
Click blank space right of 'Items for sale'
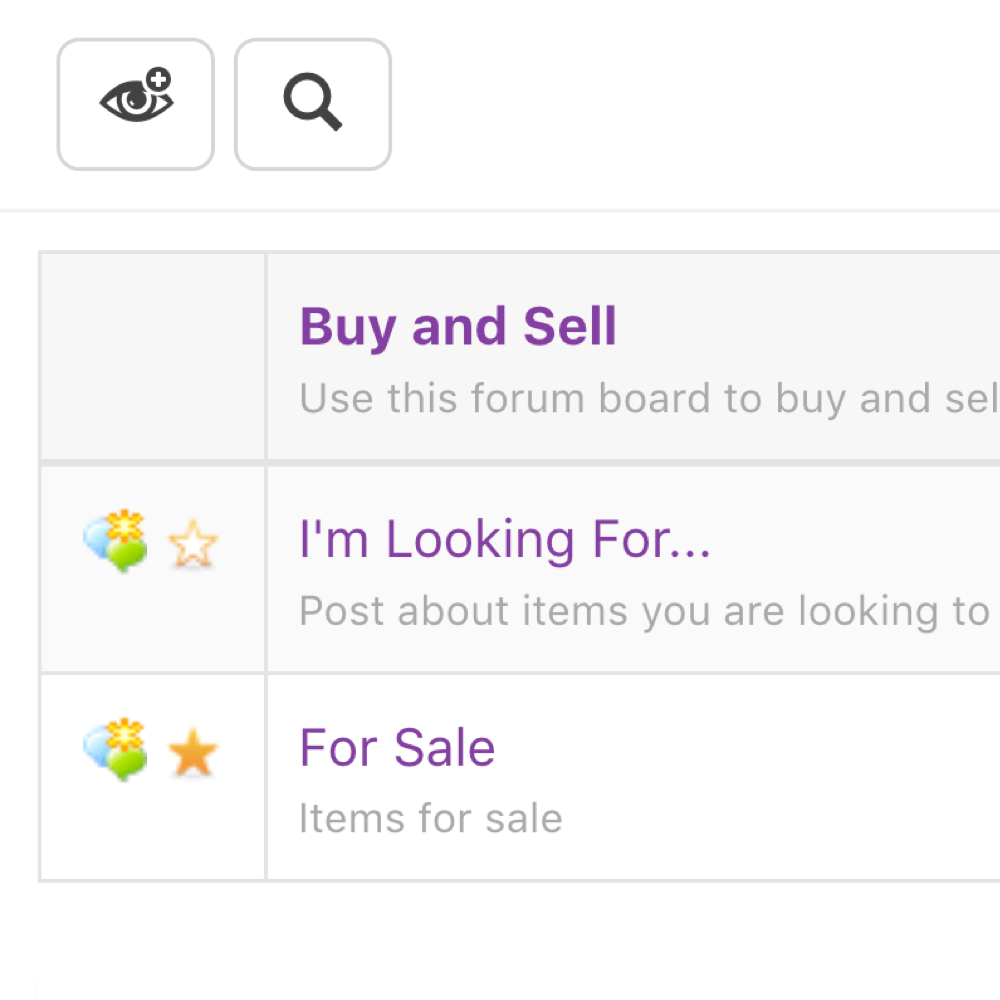point(780,819)
